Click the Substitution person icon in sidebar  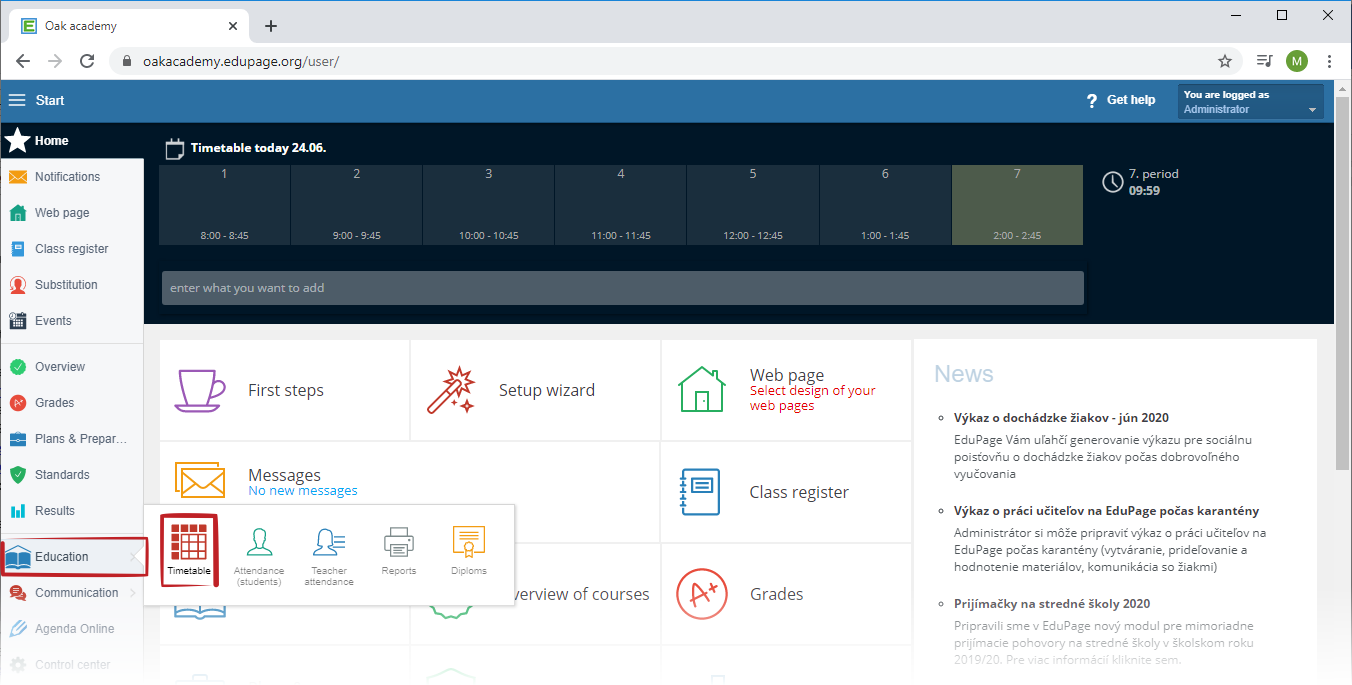[18, 285]
